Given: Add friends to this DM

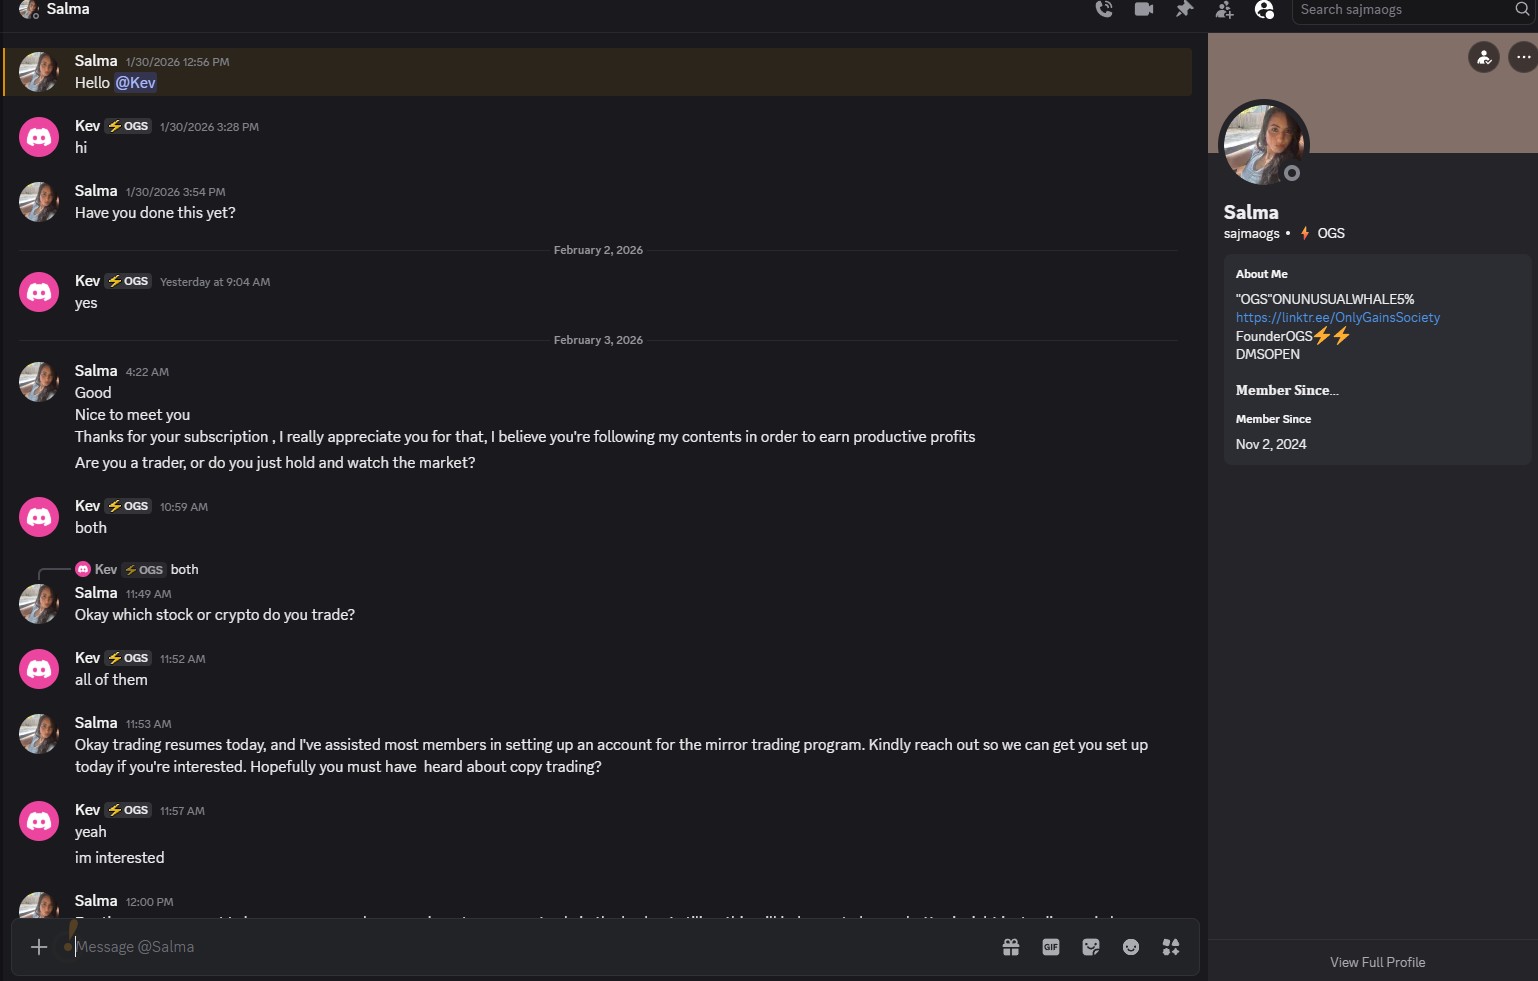Looking at the screenshot, I should click(1224, 10).
